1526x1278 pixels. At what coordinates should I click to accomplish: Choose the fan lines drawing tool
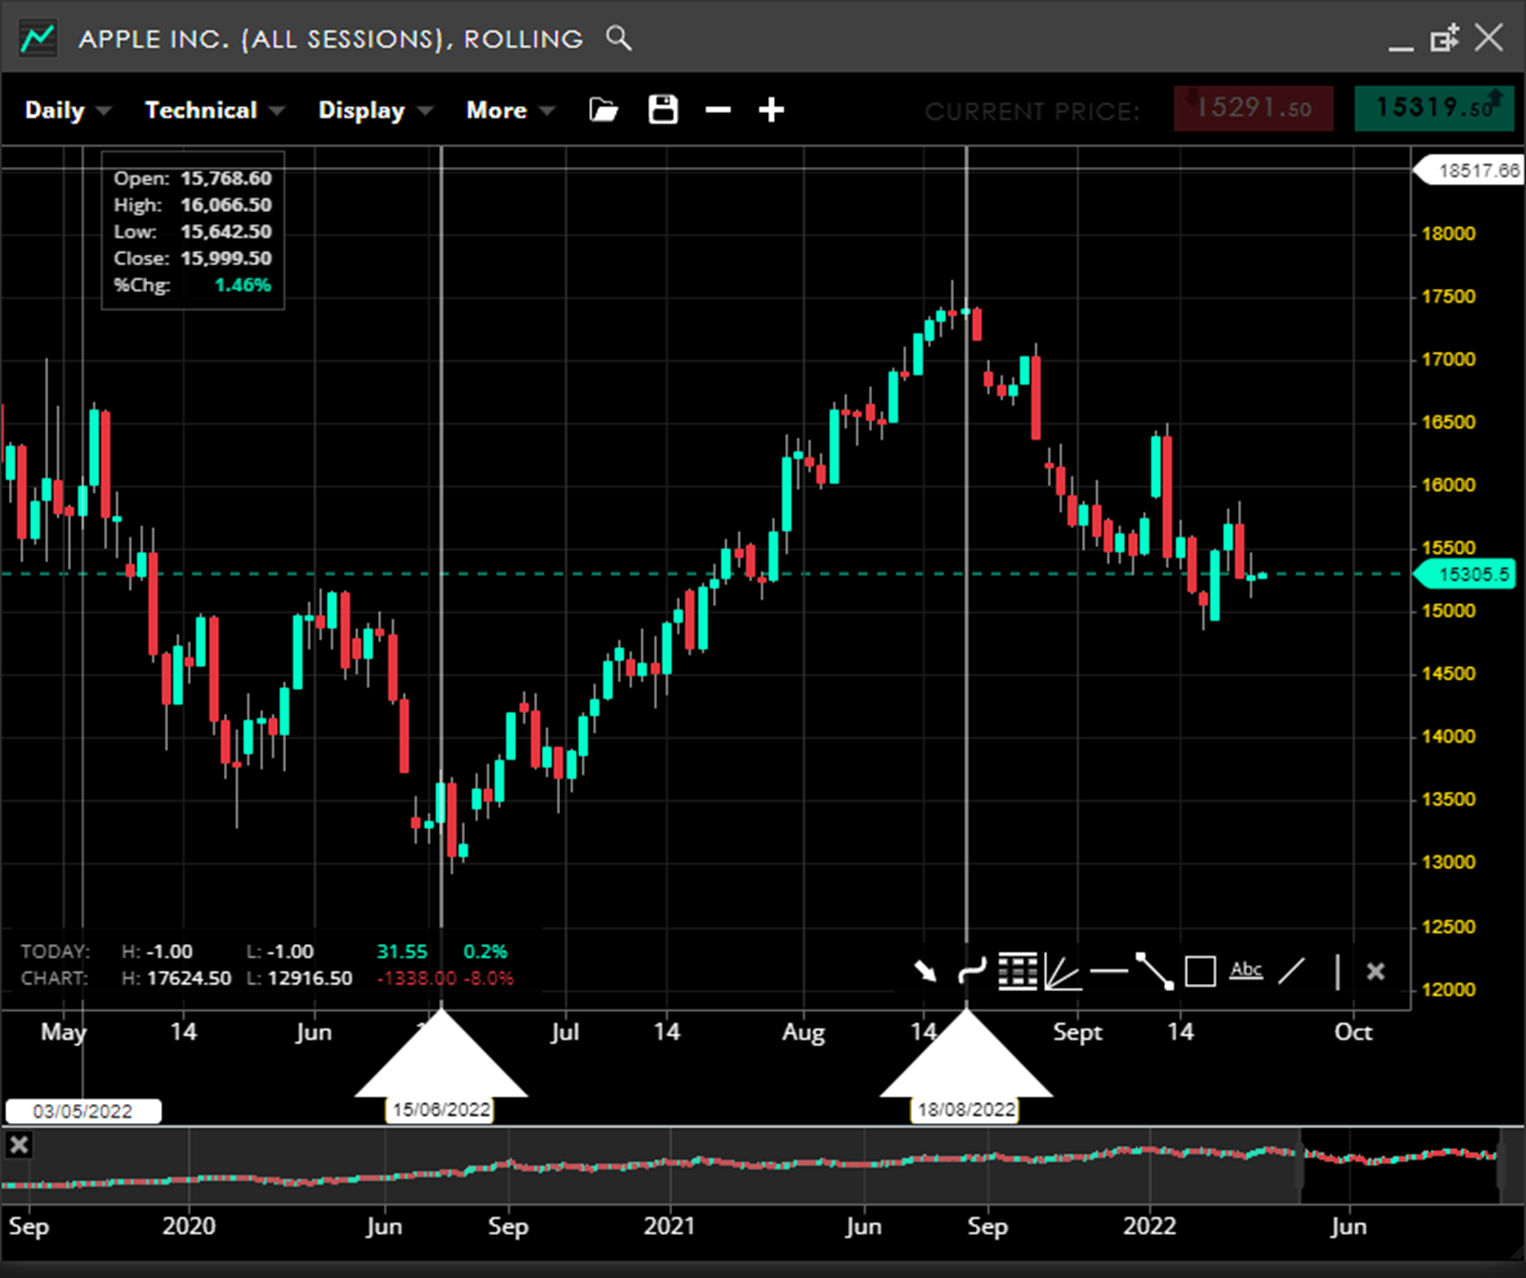[1062, 971]
